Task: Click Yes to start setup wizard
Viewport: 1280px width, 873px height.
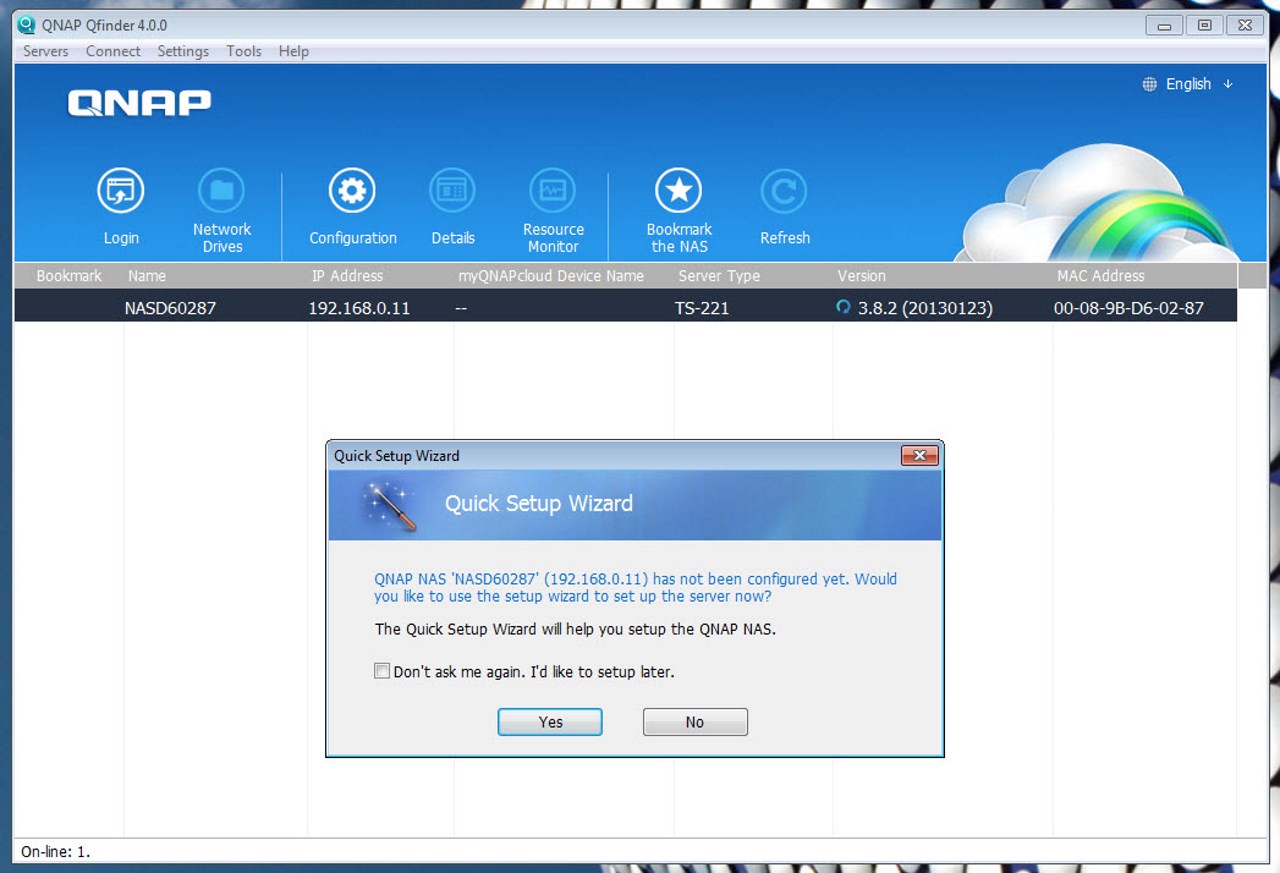Action: click(550, 722)
